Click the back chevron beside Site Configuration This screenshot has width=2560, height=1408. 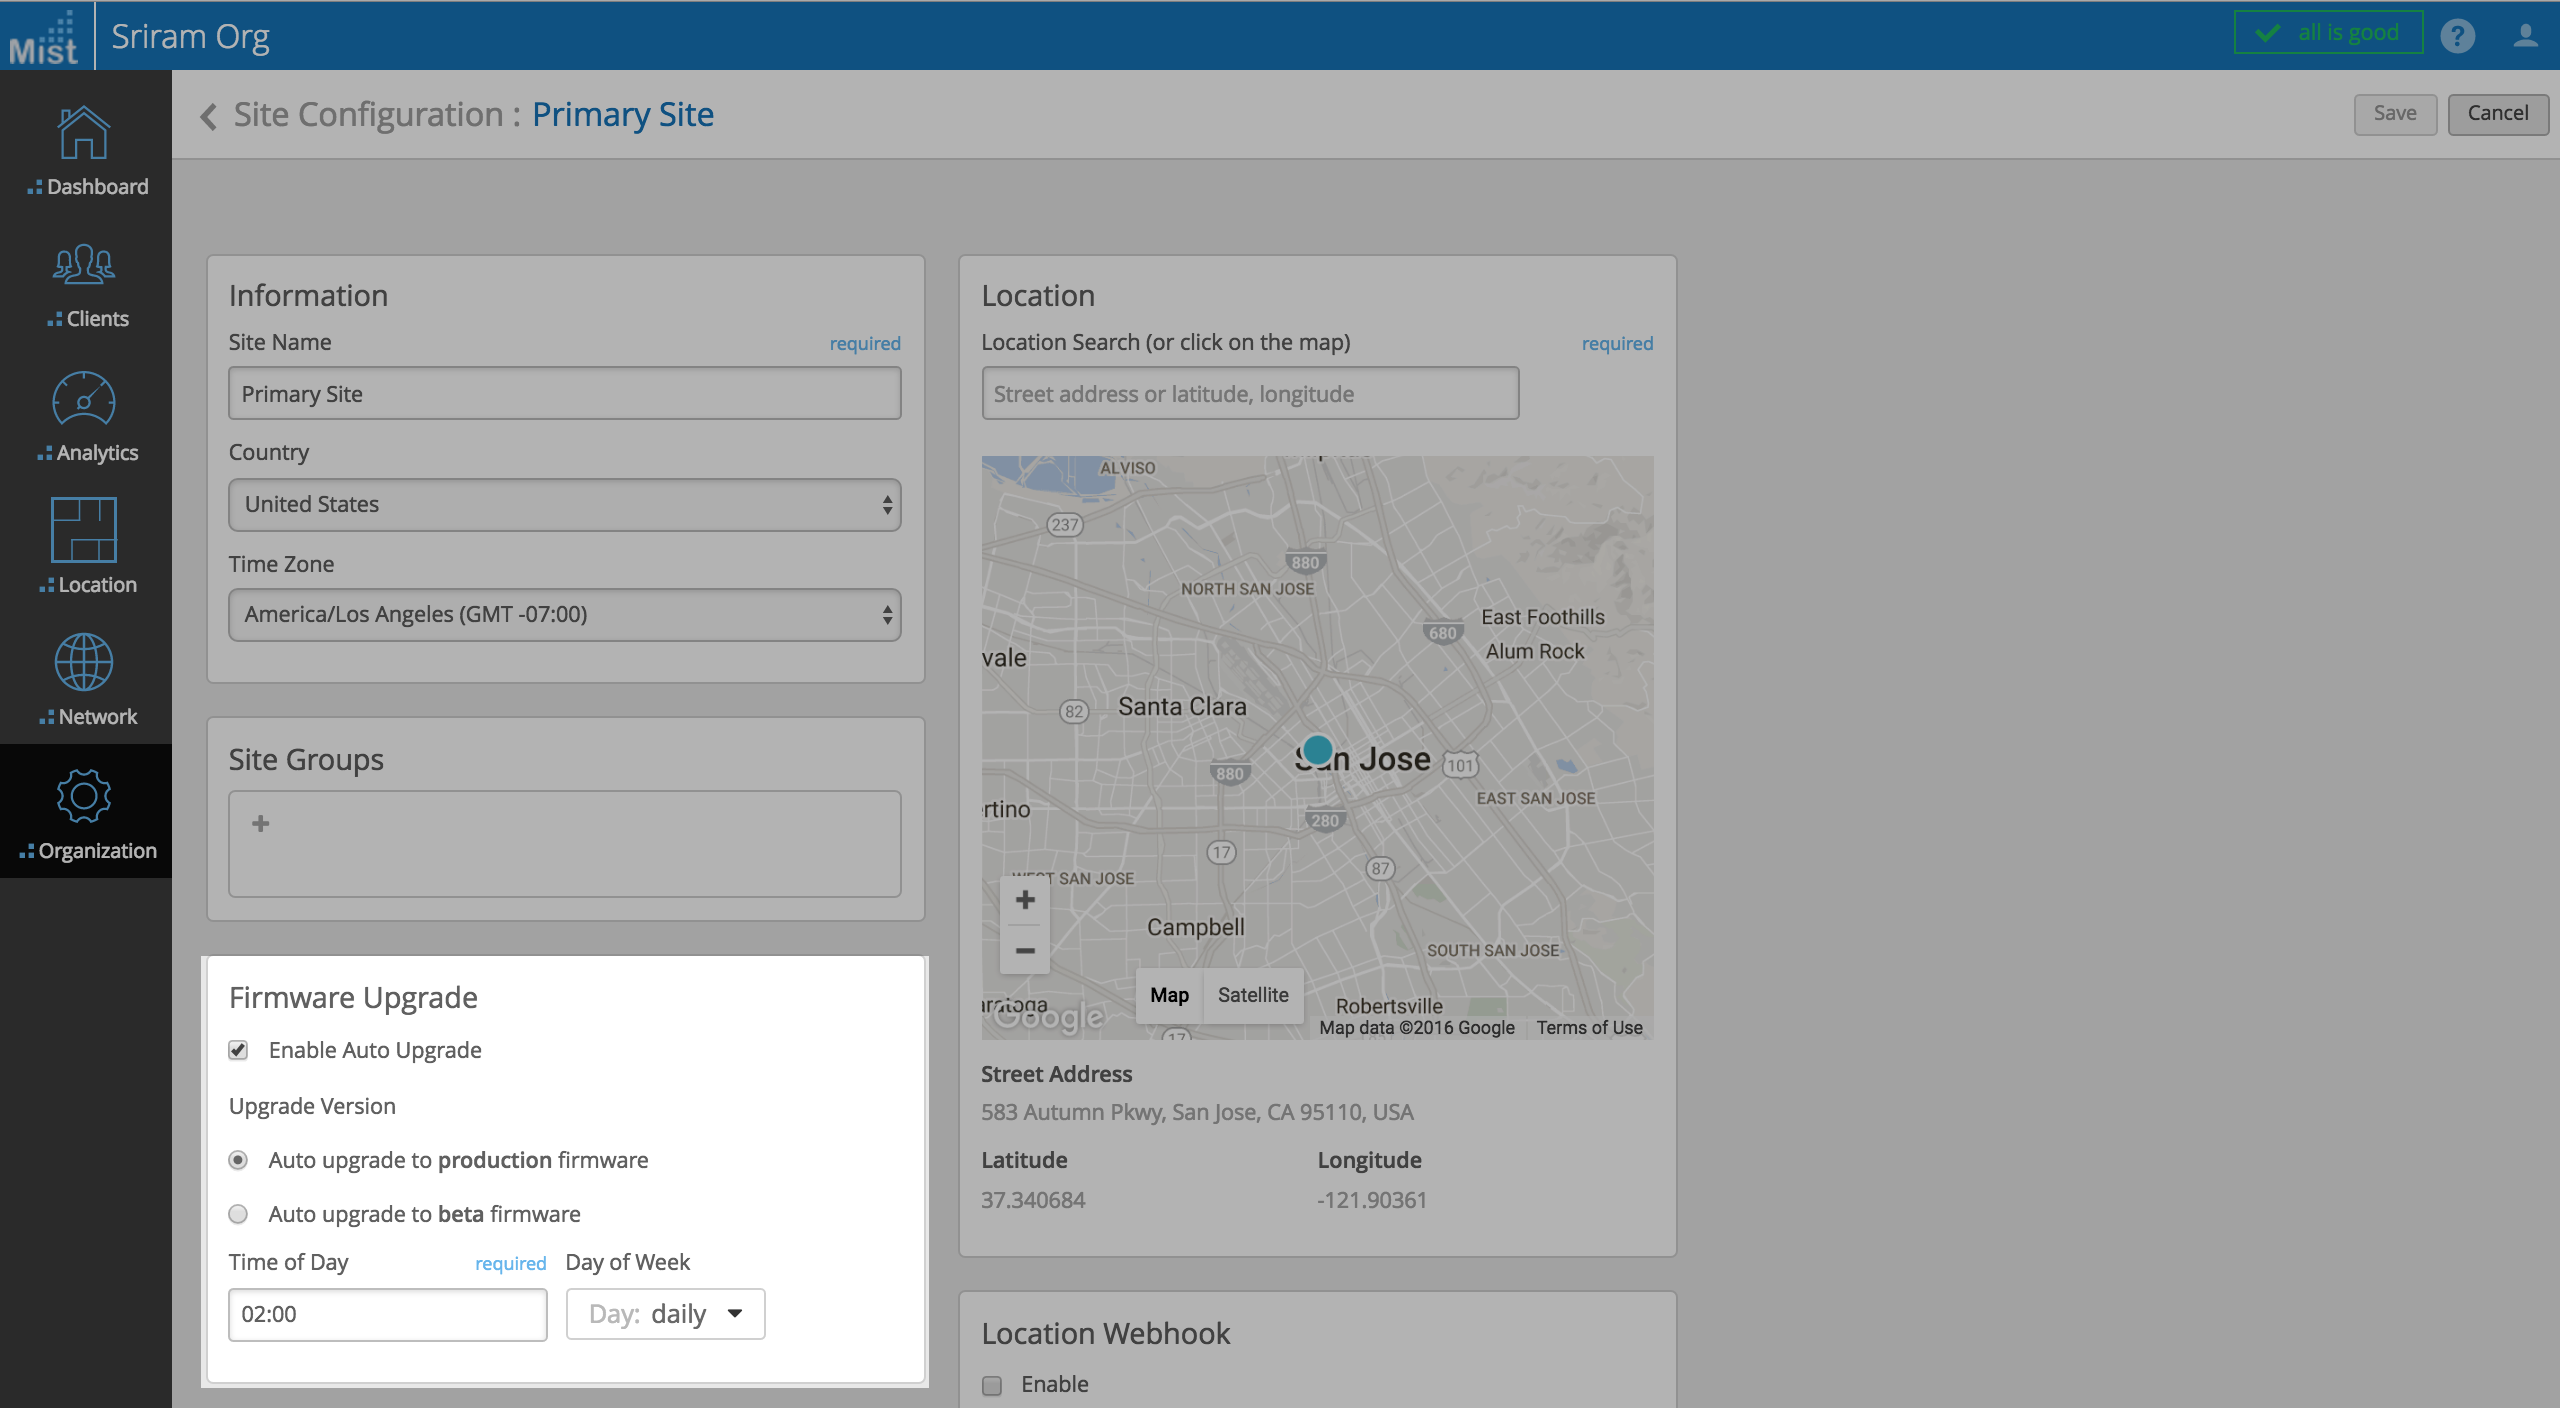click(x=208, y=116)
